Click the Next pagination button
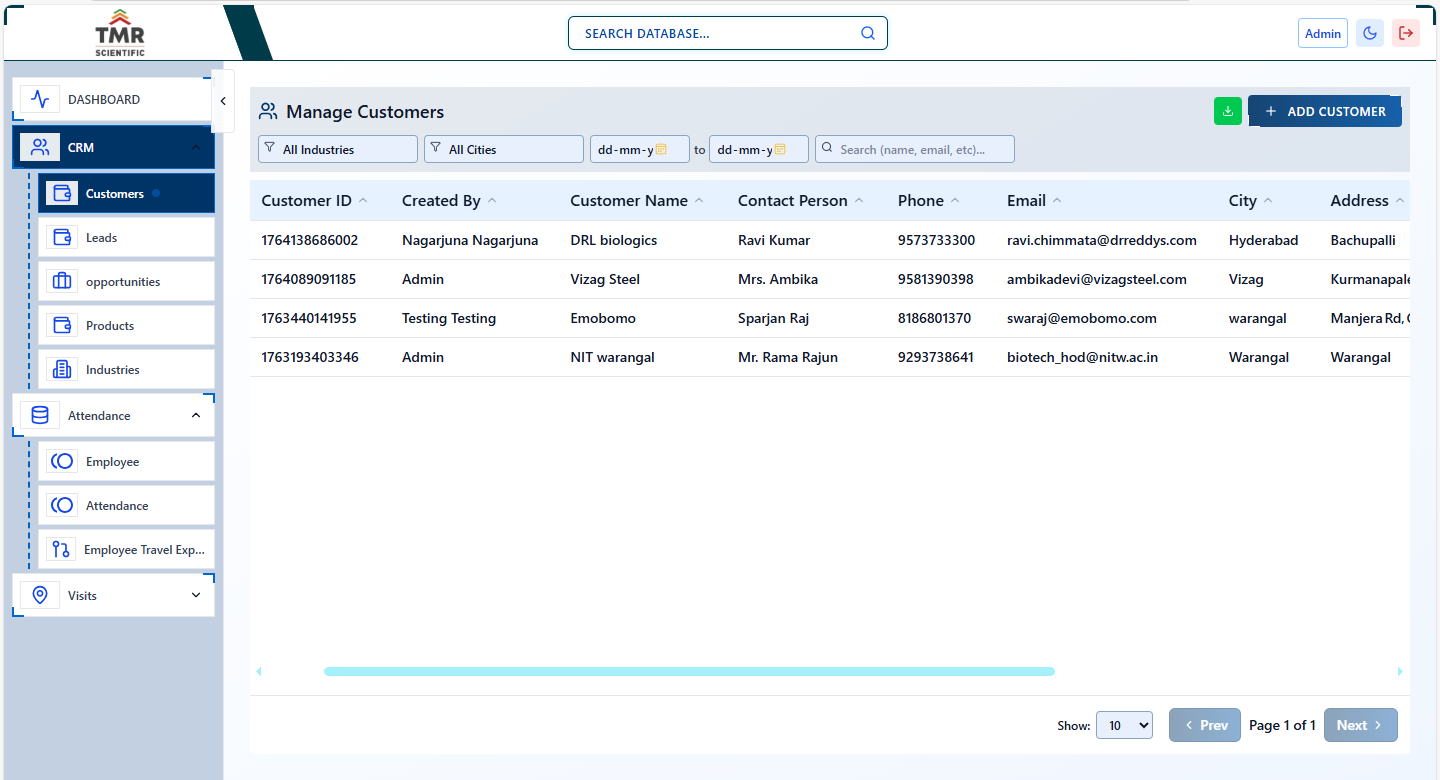The image size is (1440, 780). click(1361, 725)
